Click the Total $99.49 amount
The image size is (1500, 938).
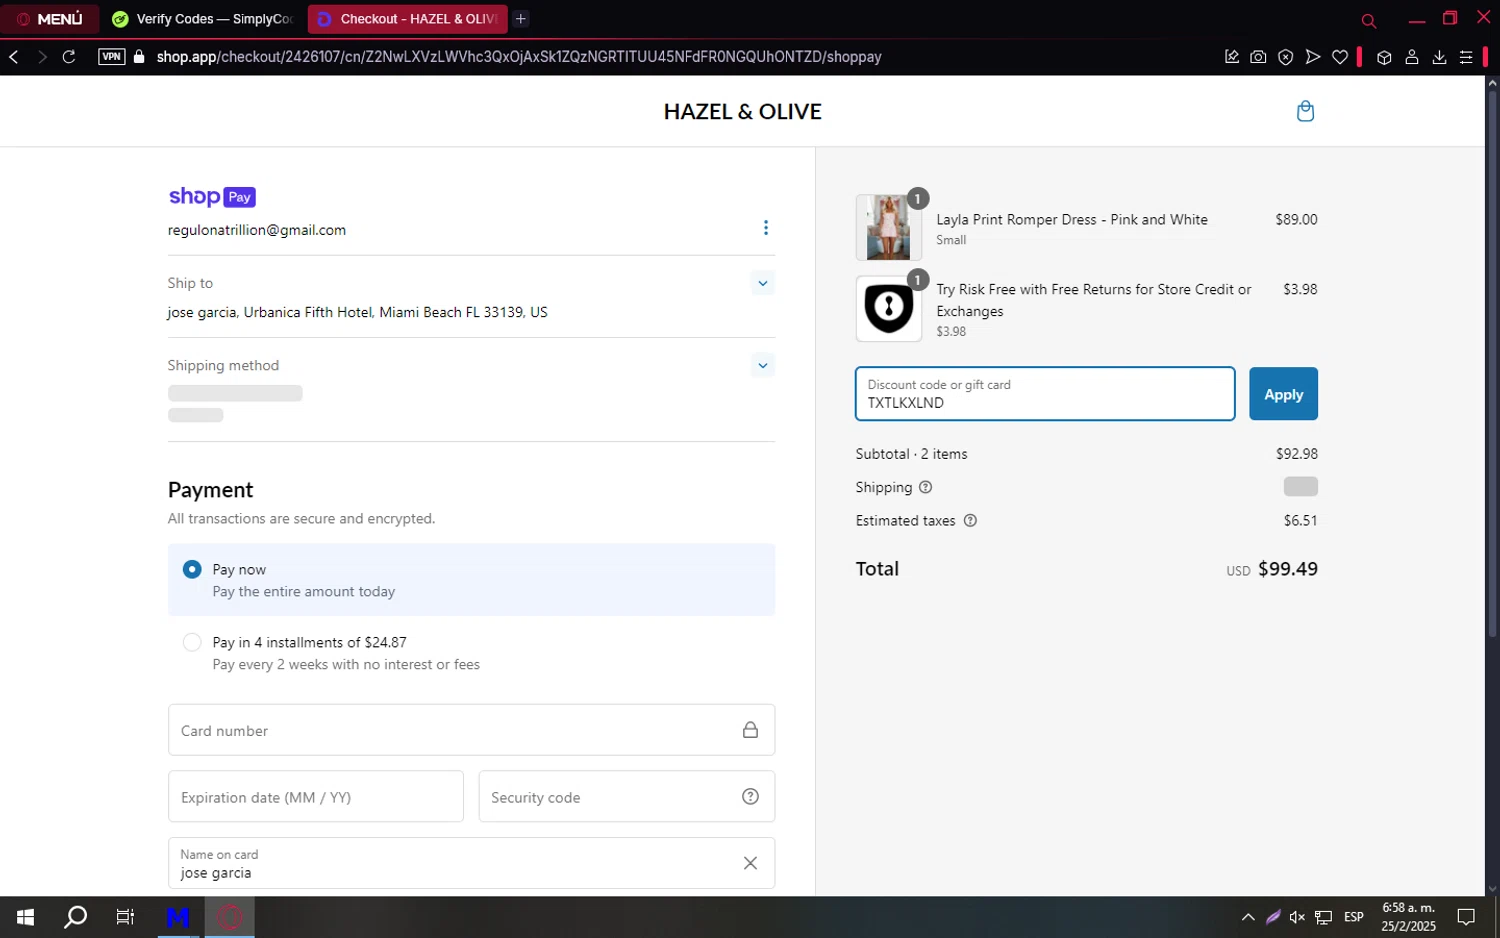coord(1288,569)
